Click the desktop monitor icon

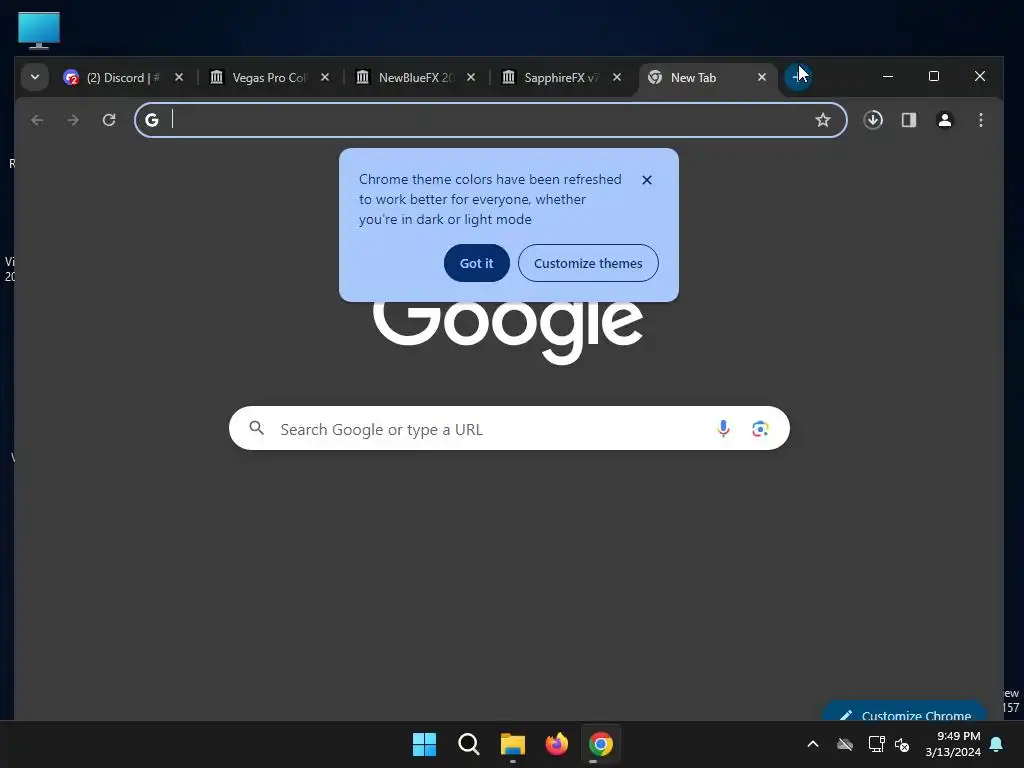point(39,30)
